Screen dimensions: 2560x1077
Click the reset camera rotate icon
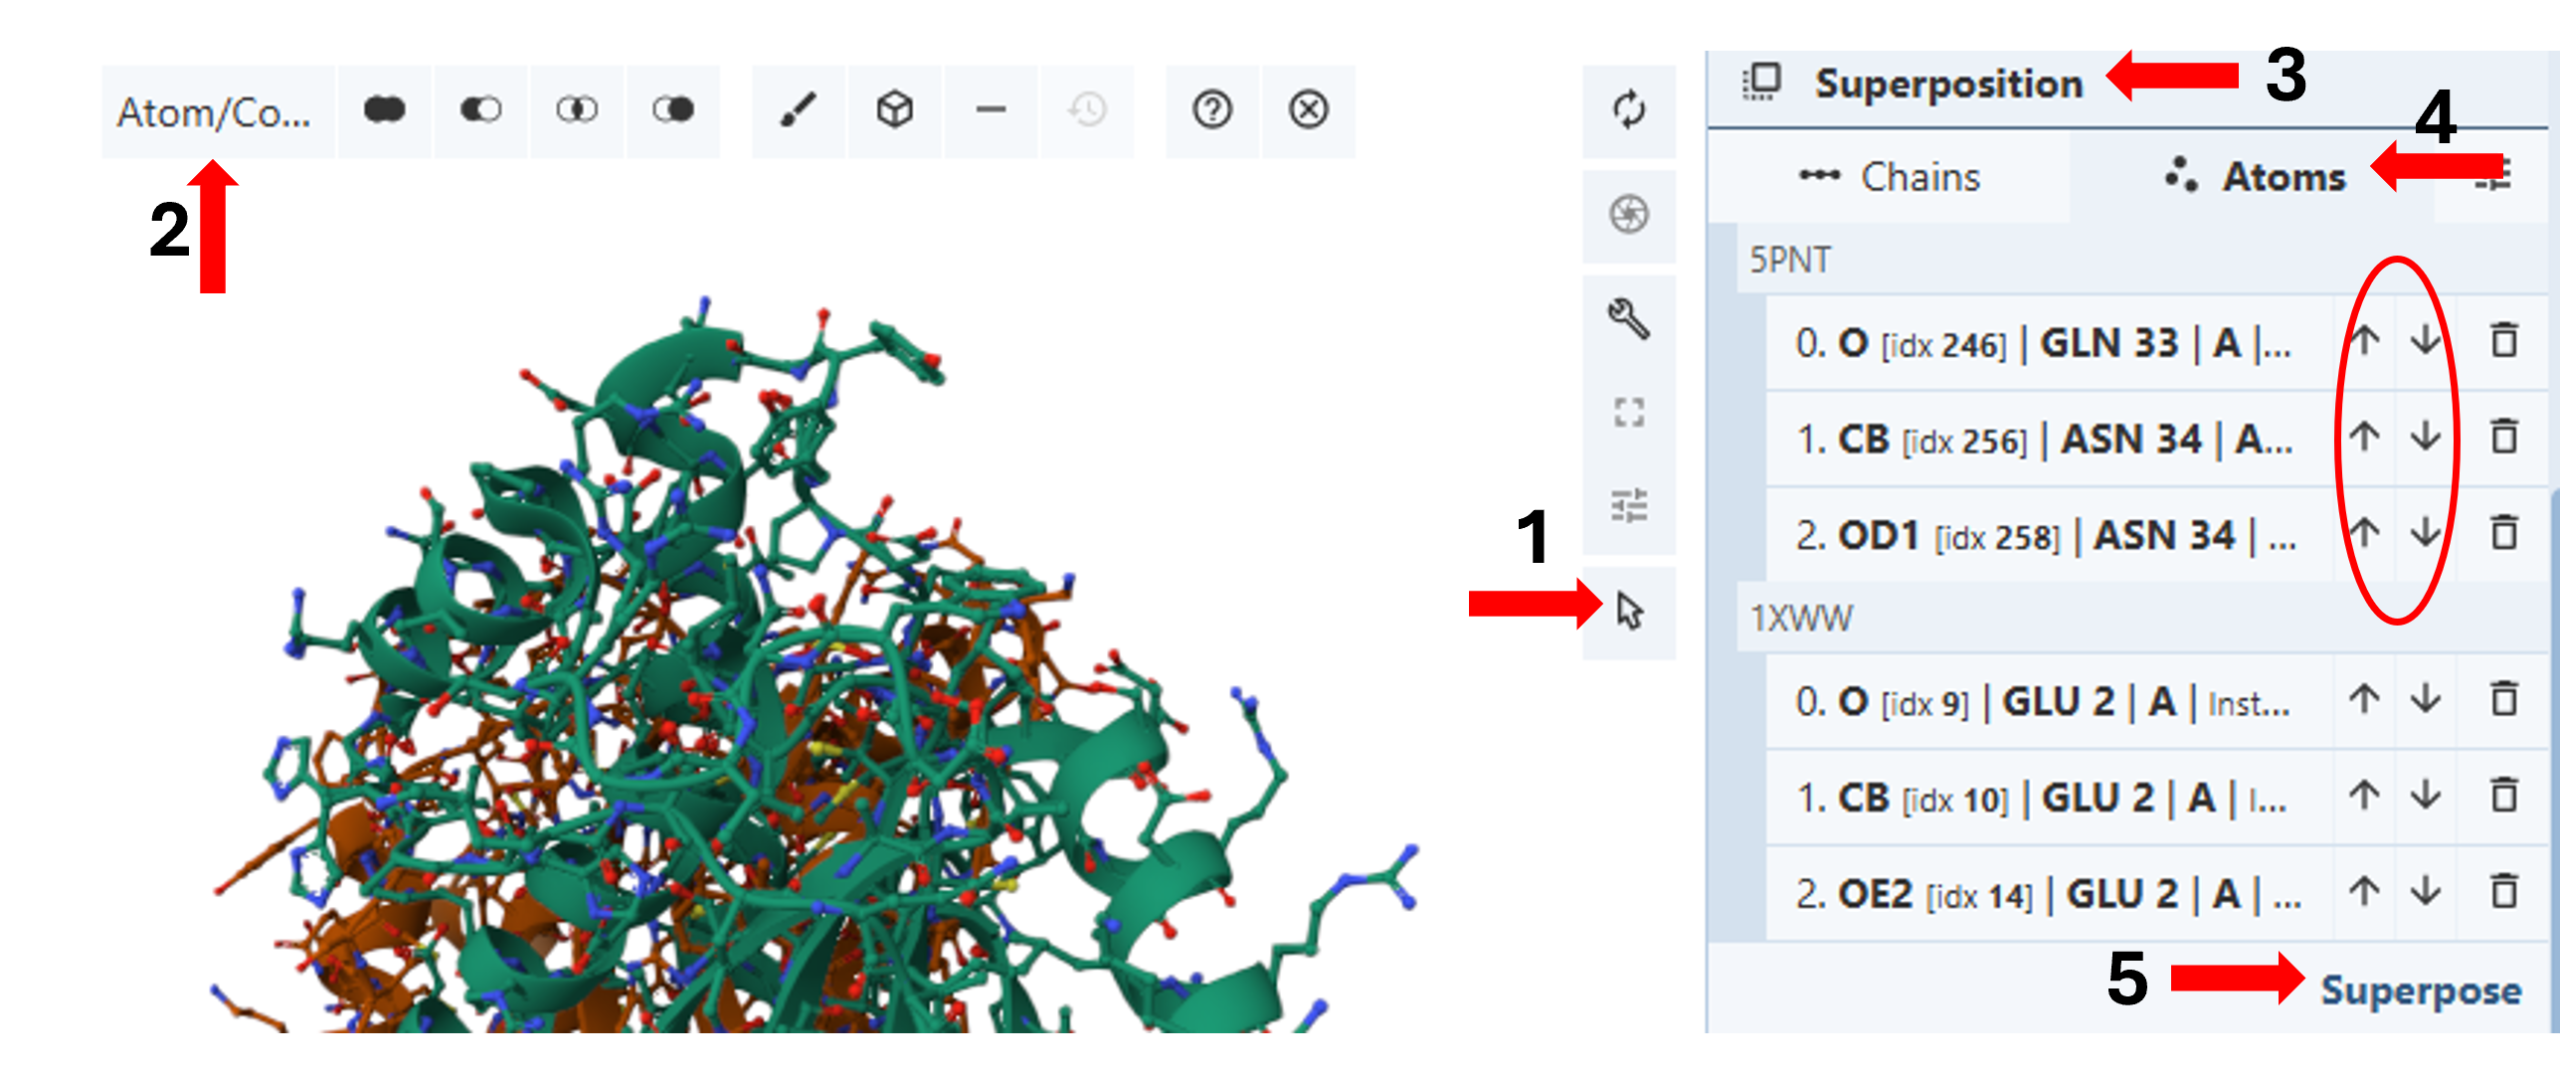pos(1629,110)
